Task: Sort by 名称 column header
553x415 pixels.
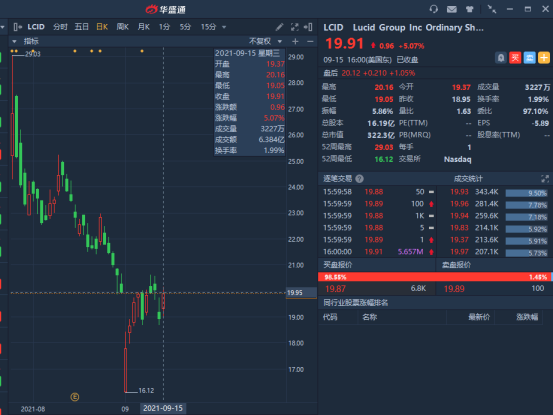Action: (370, 317)
